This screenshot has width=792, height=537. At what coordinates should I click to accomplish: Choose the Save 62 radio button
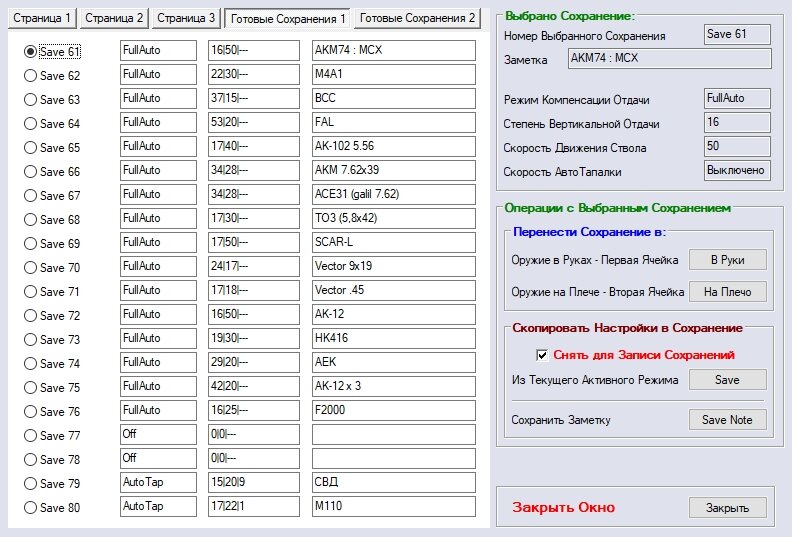(52, 76)
